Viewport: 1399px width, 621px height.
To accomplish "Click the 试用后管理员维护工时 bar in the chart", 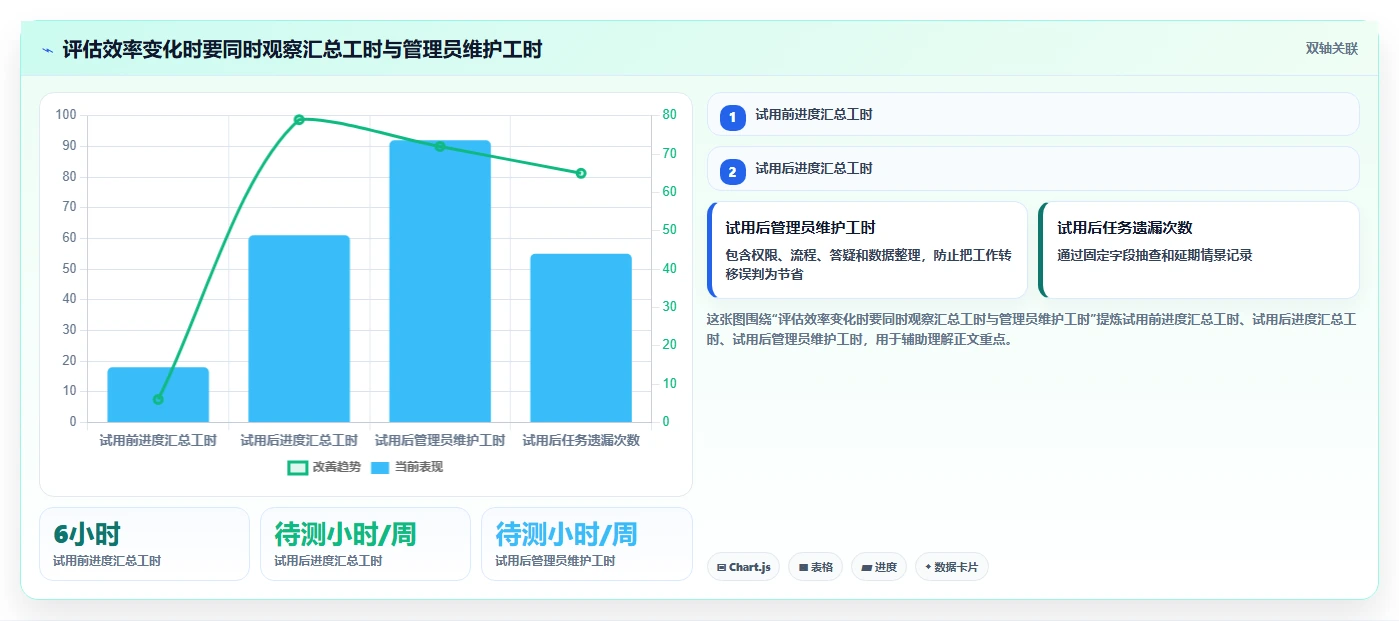I will point(440,281).
